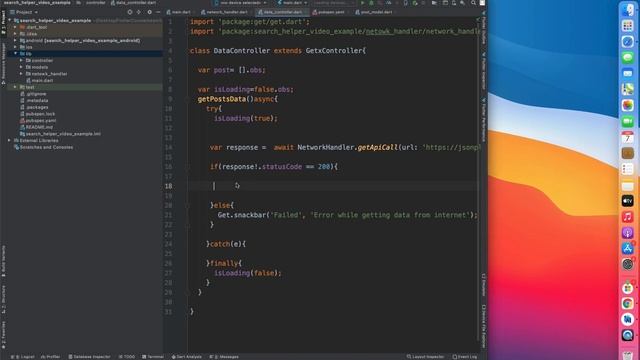Open the TODO tool window
The image size is (640, 360).
tap(127, 357)
